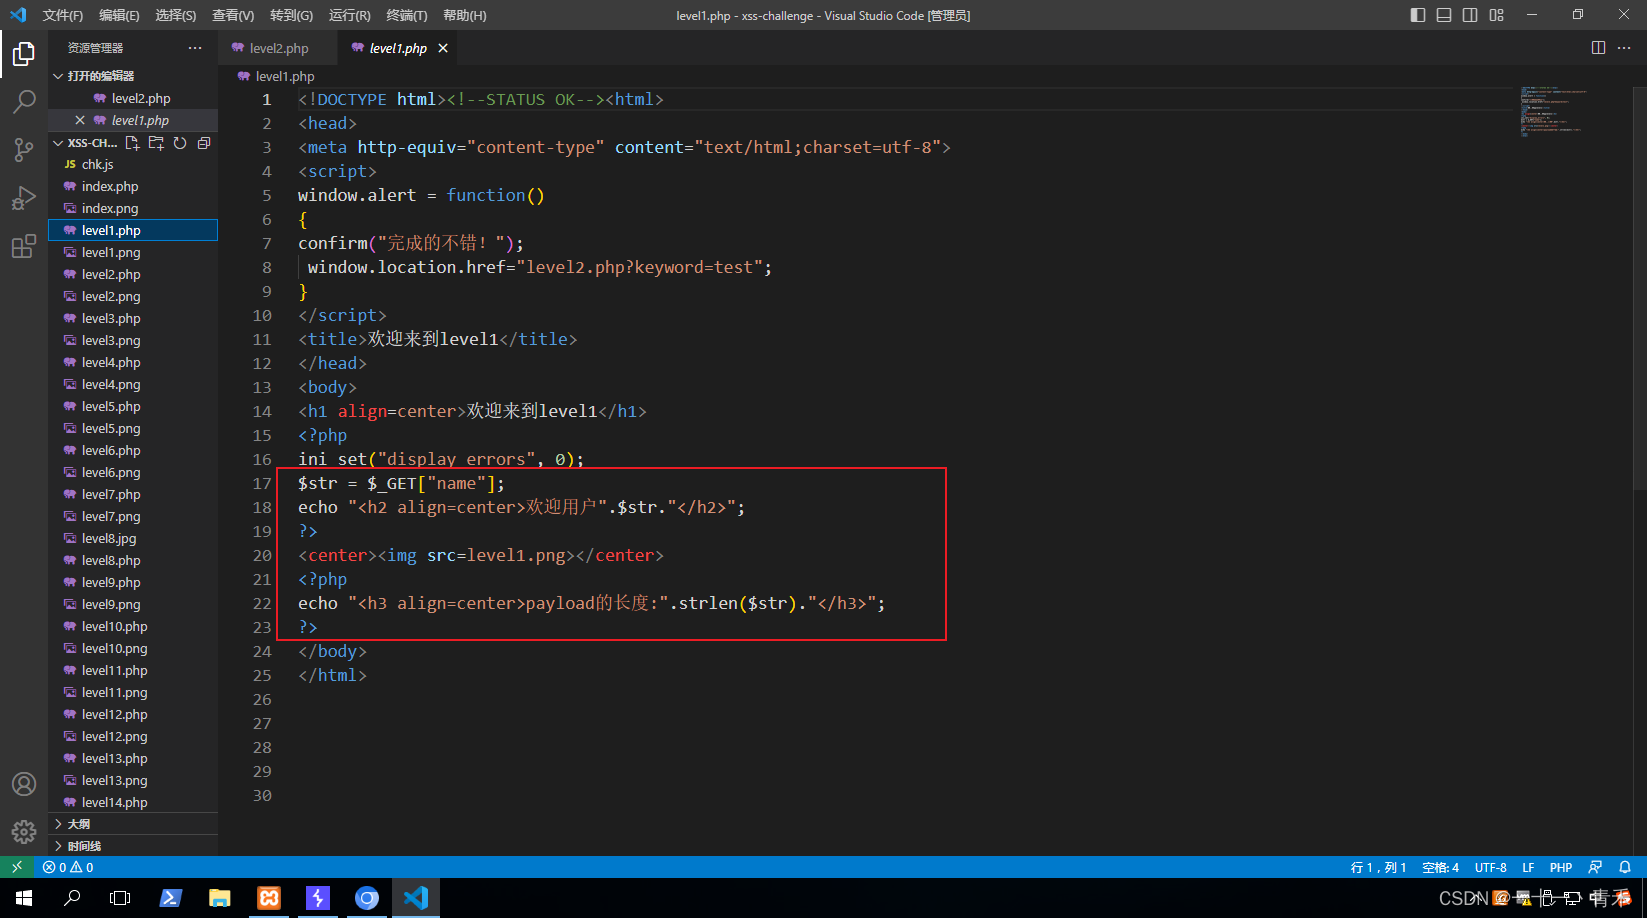Open the 编辑(E) menu
The image size is (1647, 918).
coord(119,15)
